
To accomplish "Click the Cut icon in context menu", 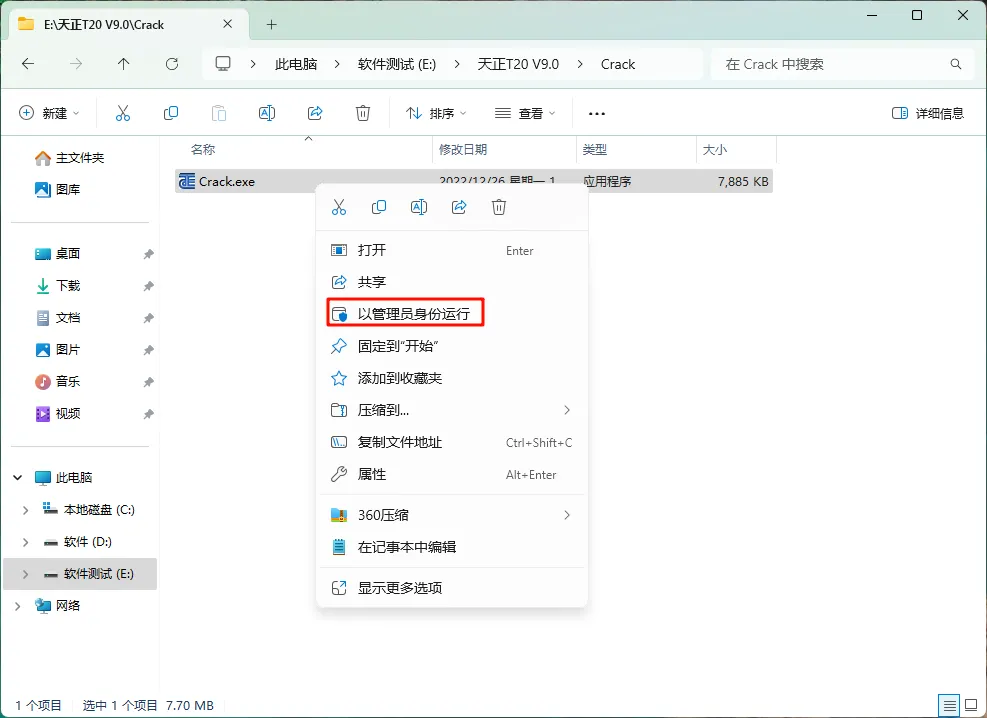I will click(x=339, y=207).
